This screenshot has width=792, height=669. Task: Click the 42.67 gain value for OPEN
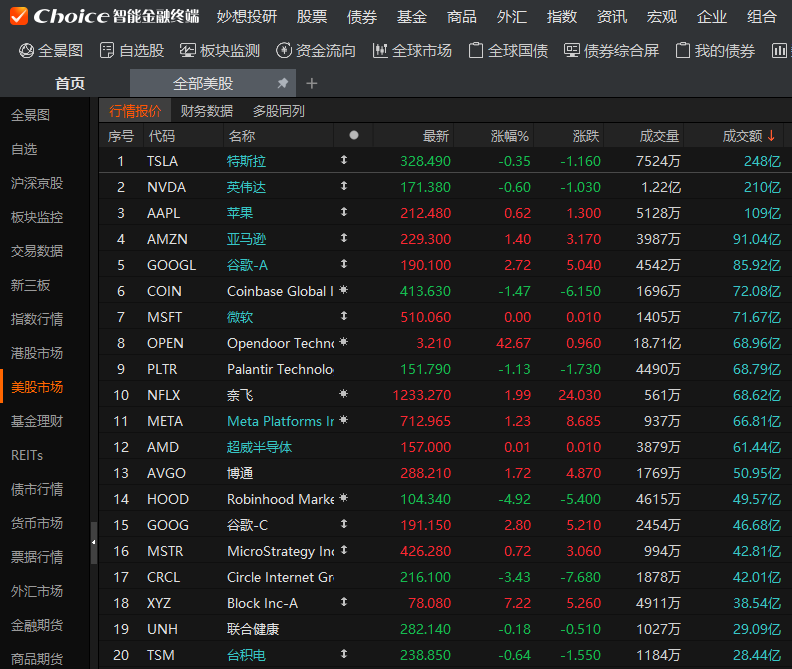coord(513,343)
